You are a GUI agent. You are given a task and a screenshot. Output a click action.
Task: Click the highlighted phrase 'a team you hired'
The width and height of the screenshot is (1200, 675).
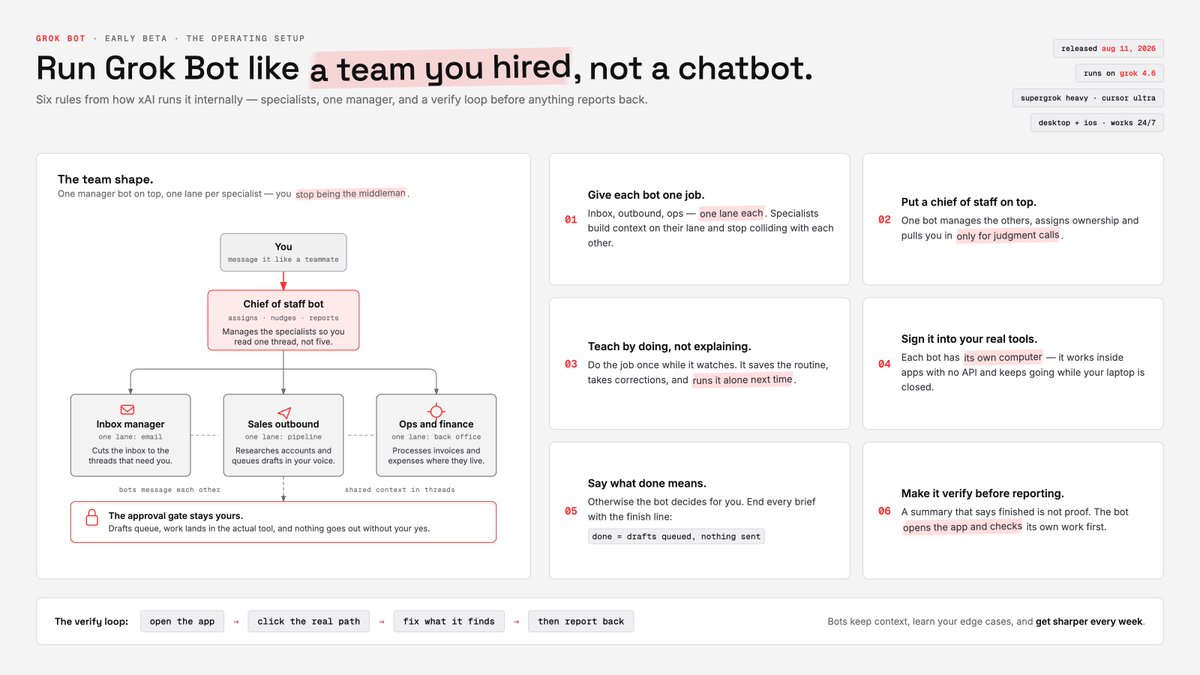coord(440,68)
